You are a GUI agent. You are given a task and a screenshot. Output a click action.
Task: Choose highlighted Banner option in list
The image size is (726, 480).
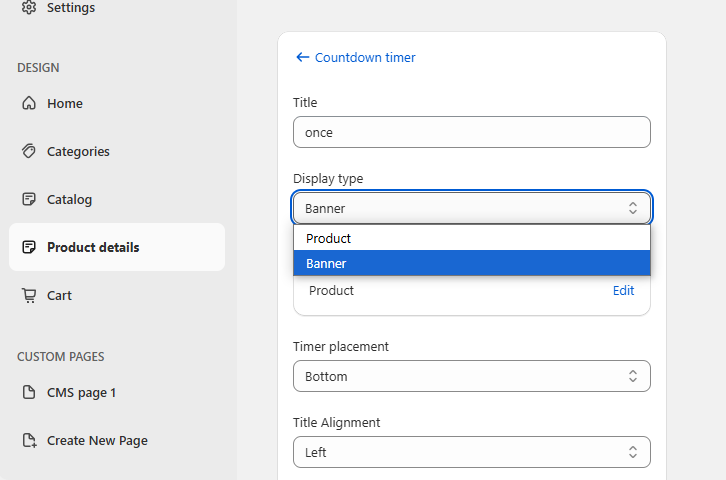(472, 263)
